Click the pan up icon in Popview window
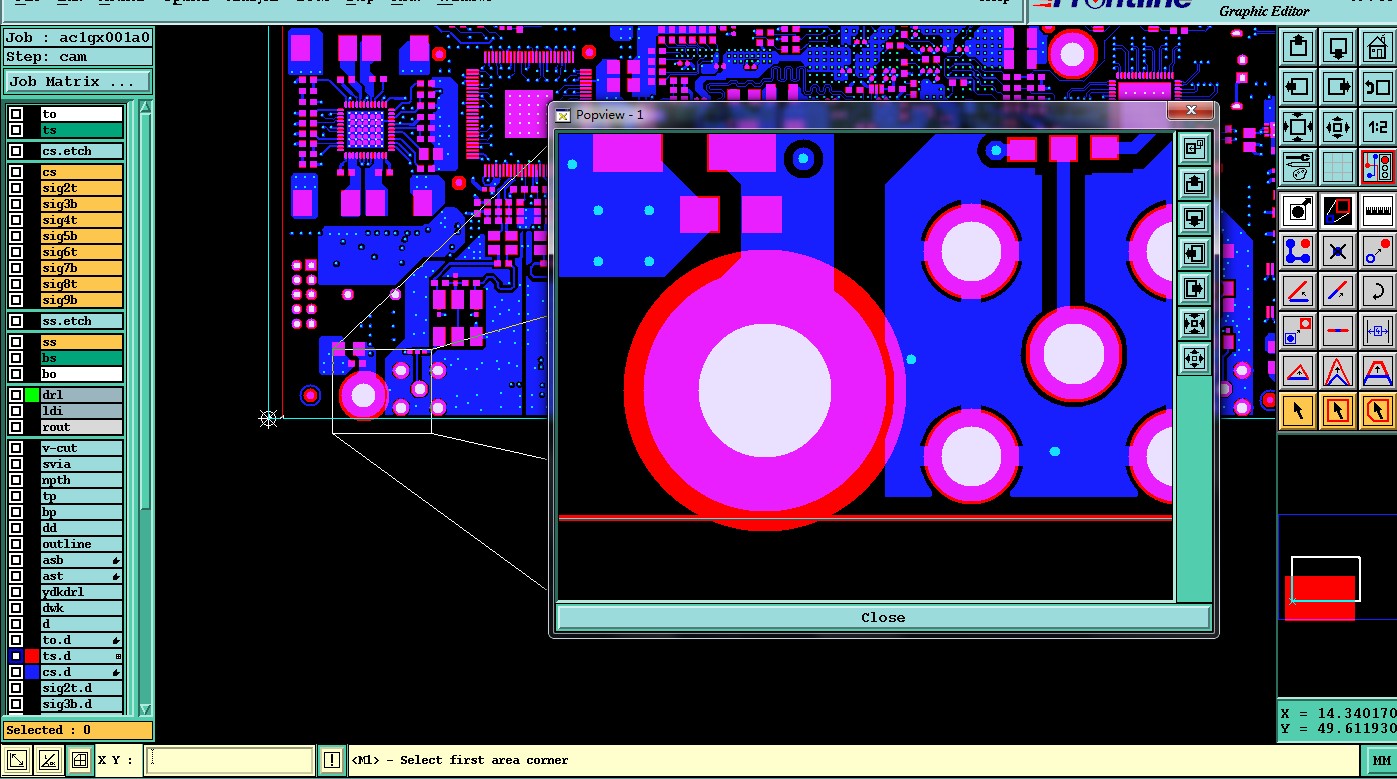 tap(1194, 184)
